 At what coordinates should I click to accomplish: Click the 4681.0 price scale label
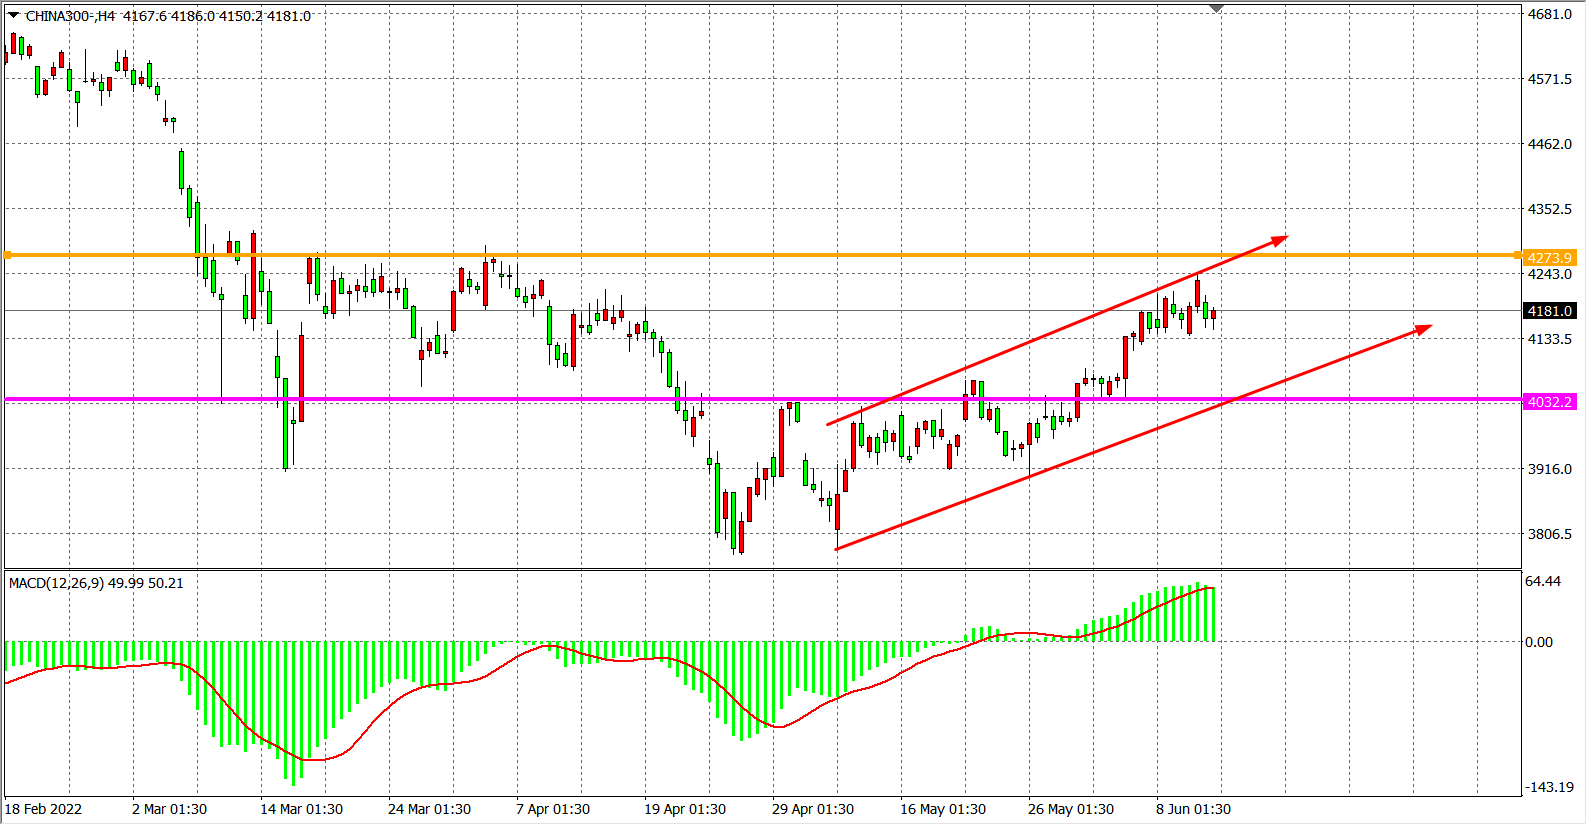coord(1549,14)
